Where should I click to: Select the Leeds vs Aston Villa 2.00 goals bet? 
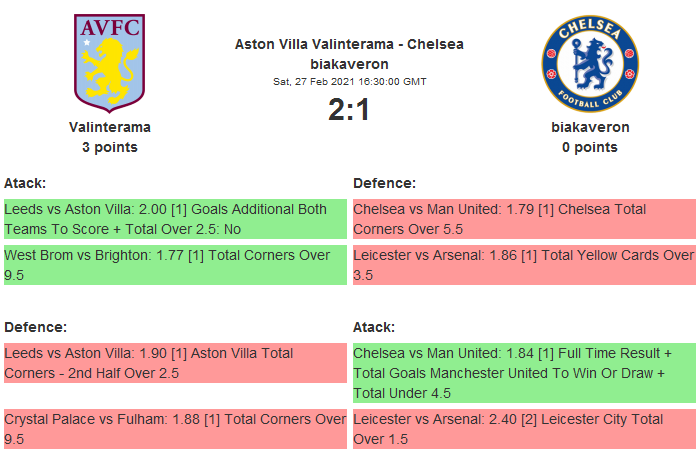tap(174, 219)
